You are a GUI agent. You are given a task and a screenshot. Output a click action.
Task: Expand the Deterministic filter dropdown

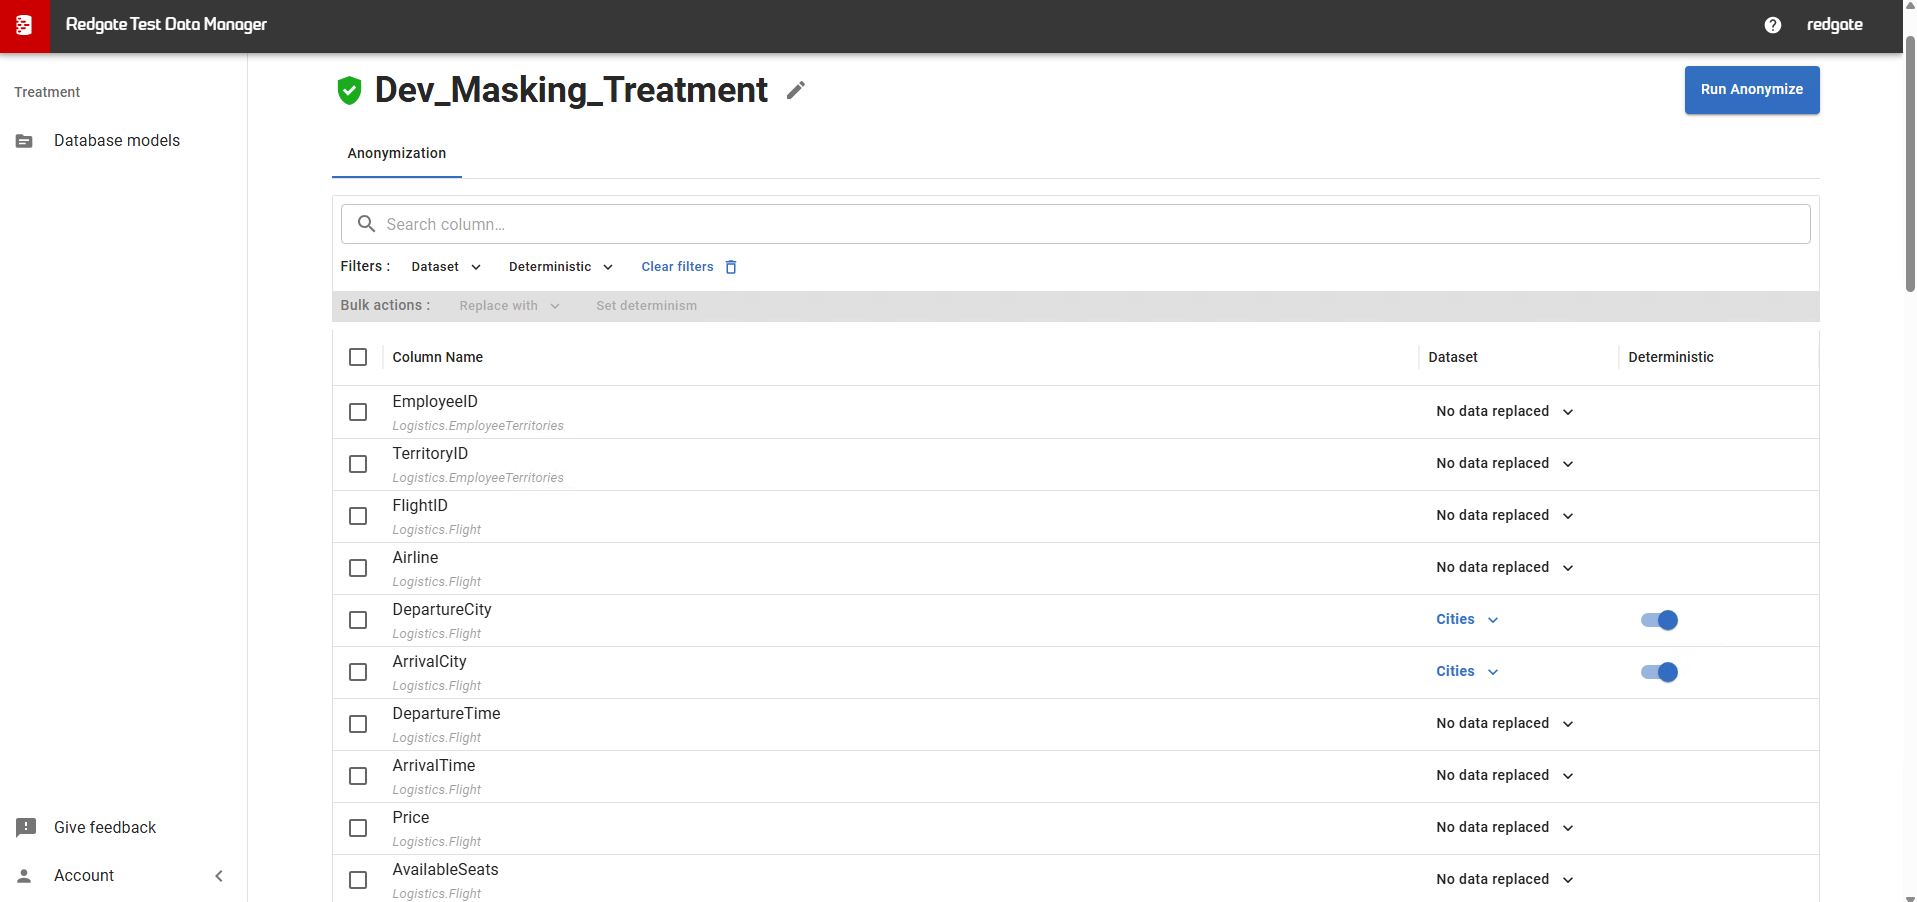pyautogui.click(x=560, y=267)
